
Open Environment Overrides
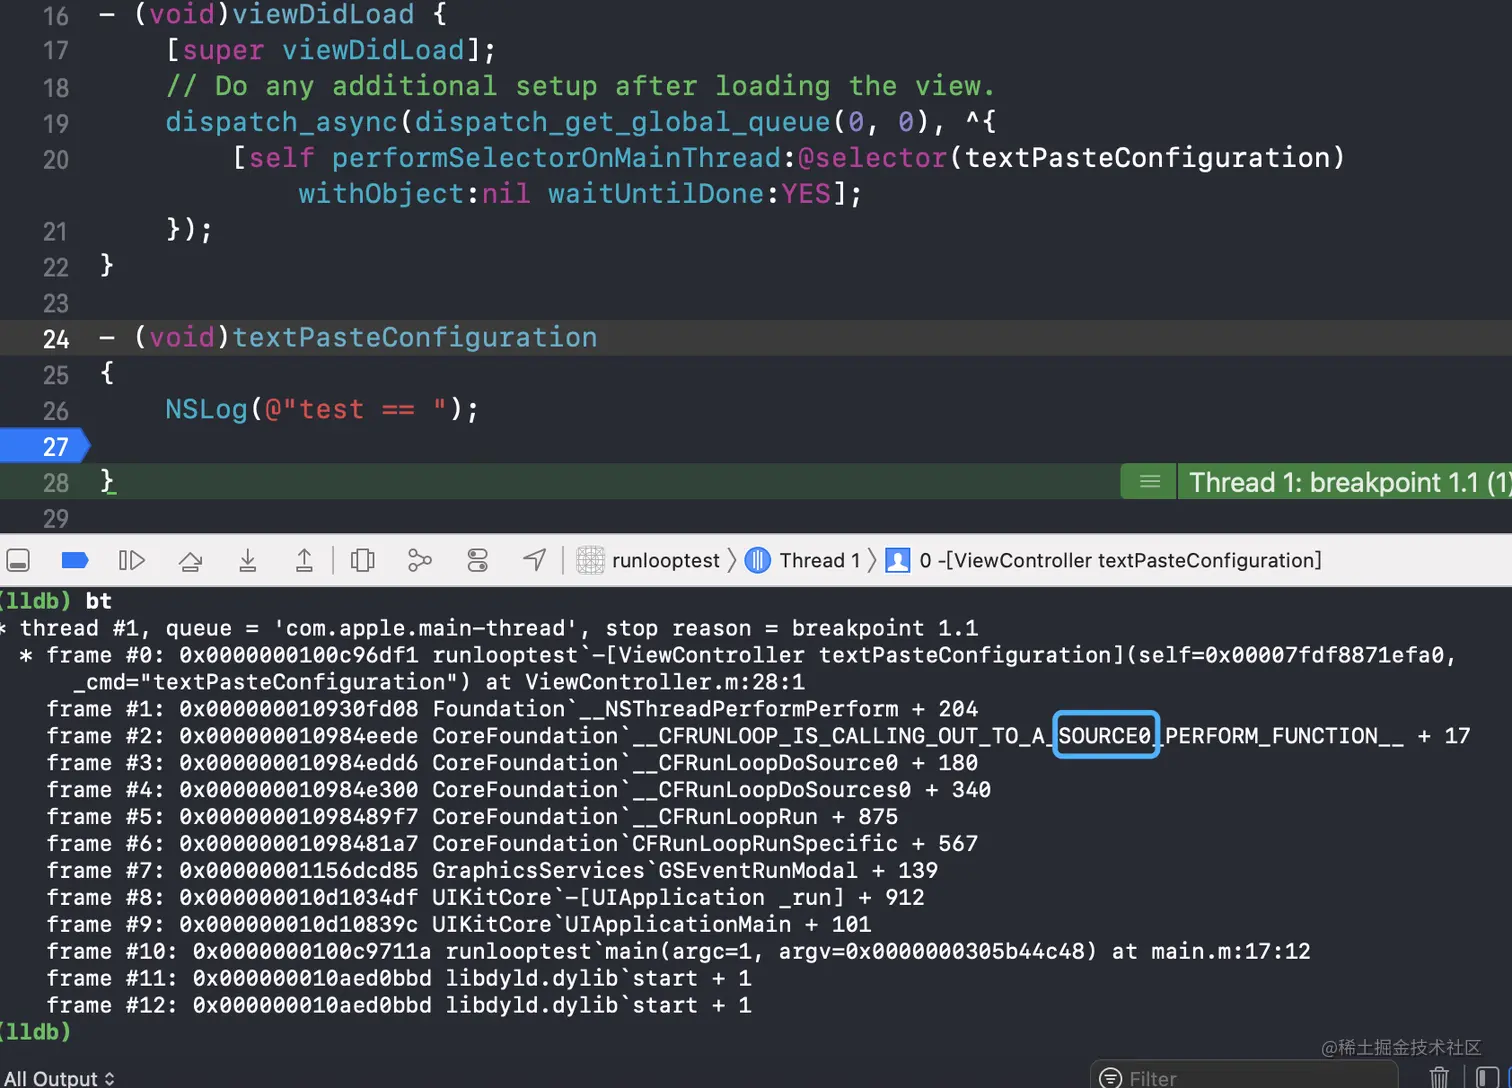tap(478, 560)
